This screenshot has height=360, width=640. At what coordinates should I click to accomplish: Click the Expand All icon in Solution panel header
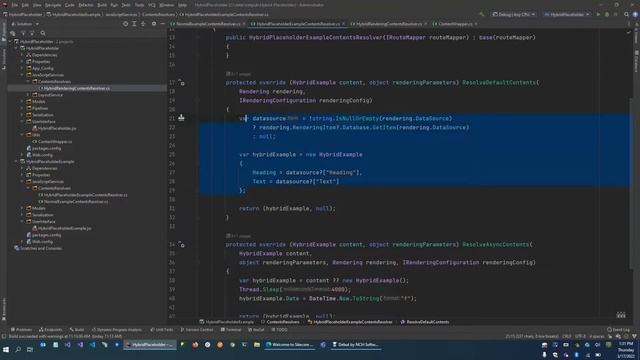(134, 24)
